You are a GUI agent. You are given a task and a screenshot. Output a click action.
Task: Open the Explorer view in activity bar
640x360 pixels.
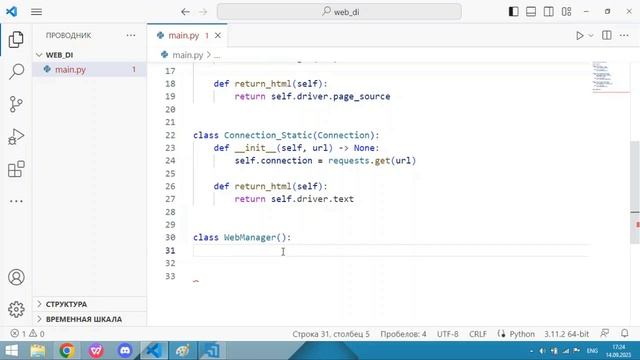click(16, 40)
